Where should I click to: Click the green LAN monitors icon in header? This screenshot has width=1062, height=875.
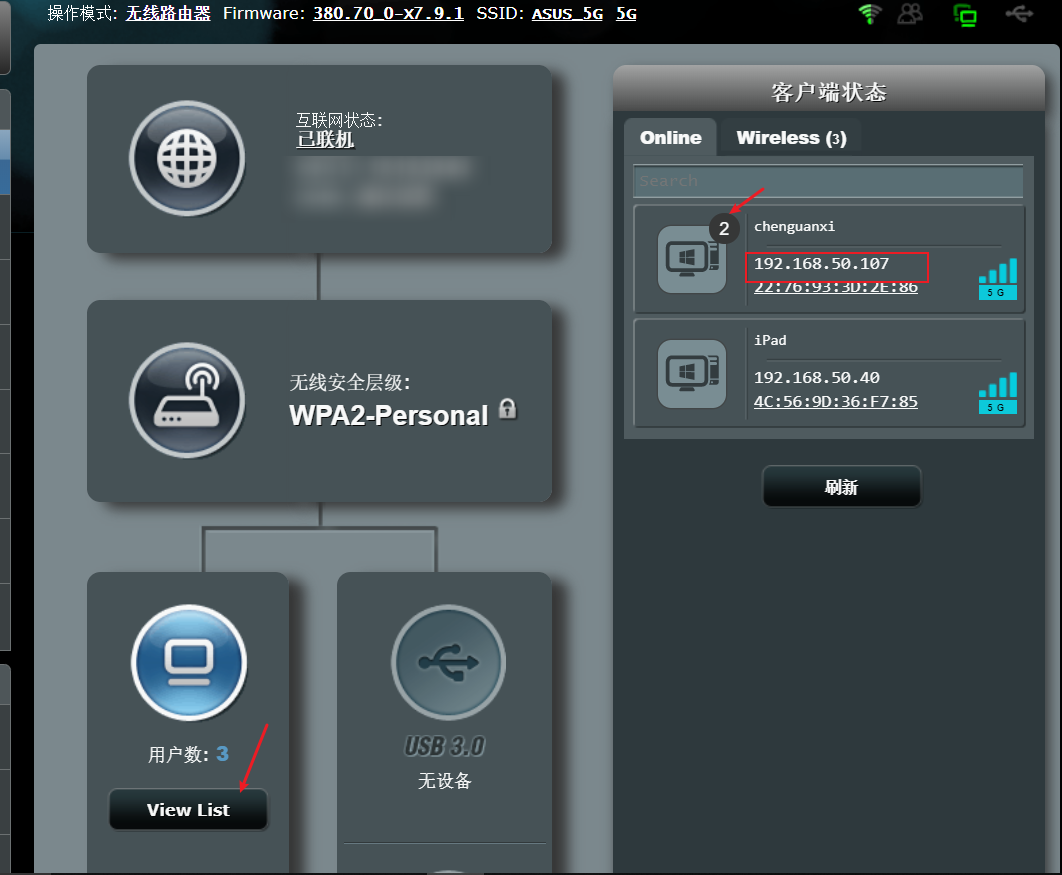tap(965, 14)
